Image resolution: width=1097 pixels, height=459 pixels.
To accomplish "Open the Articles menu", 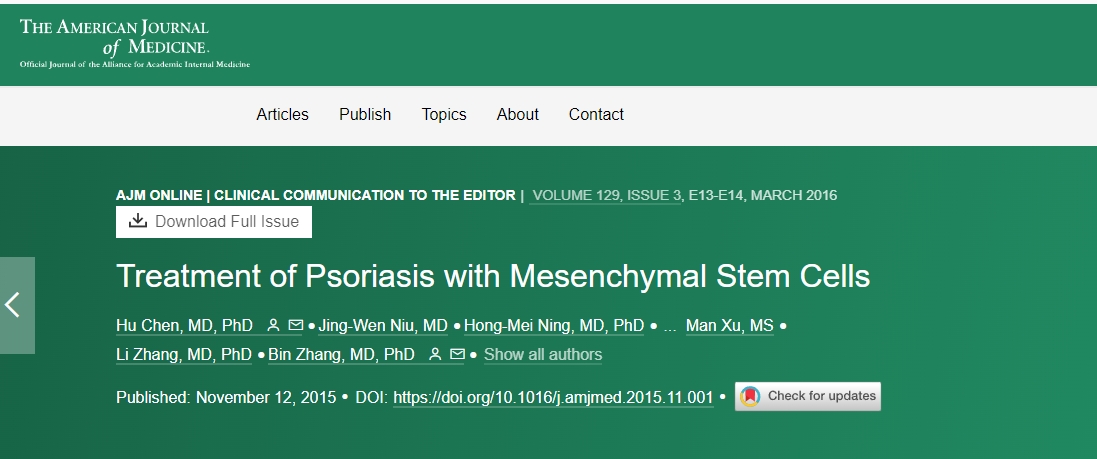I will [x=282, y=114].
